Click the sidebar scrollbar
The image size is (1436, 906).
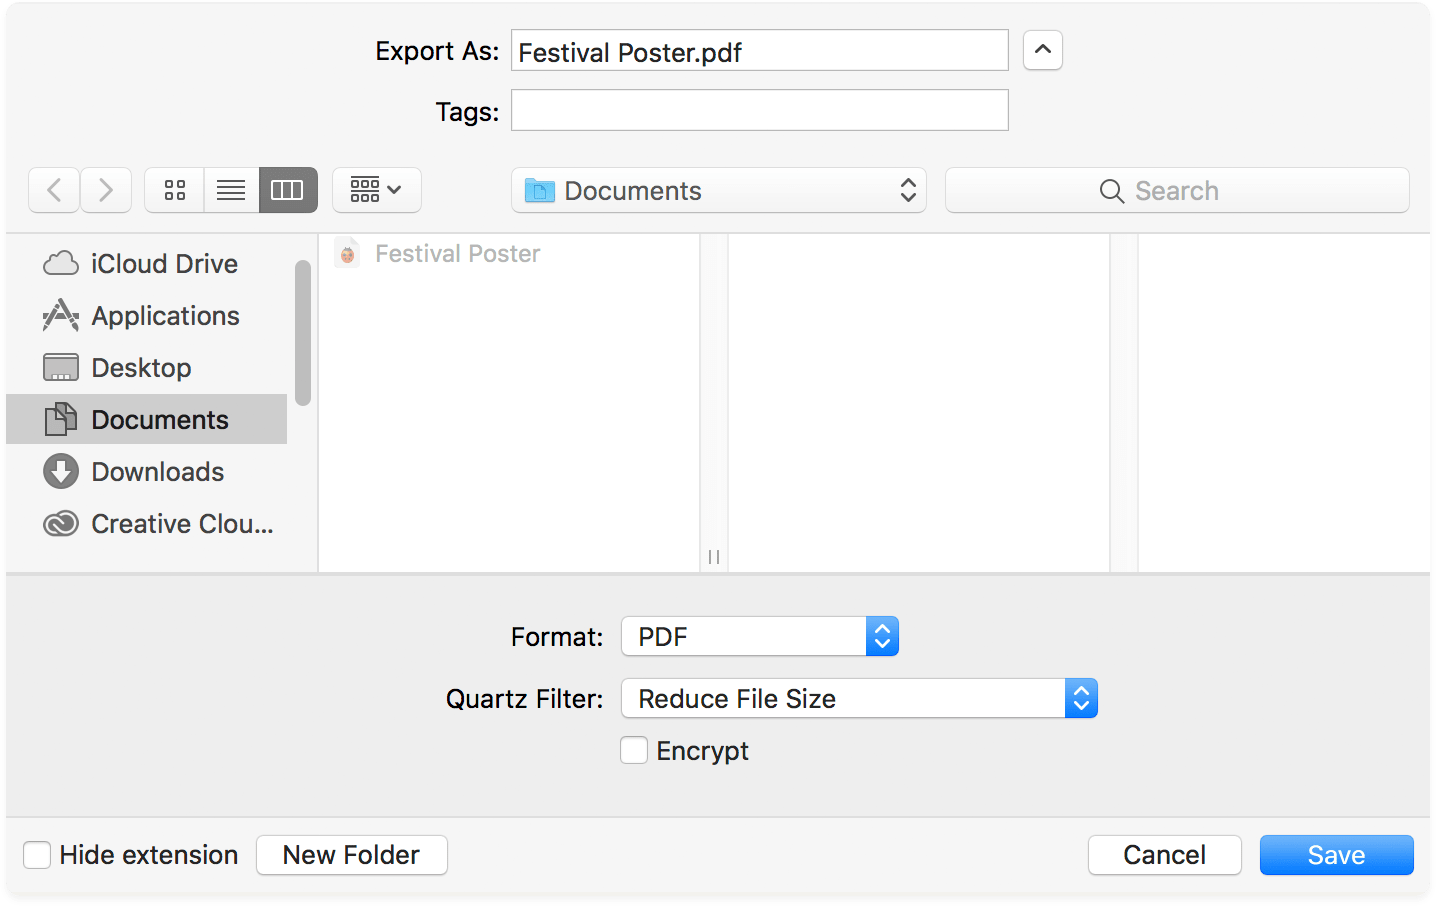pos(303,333)
